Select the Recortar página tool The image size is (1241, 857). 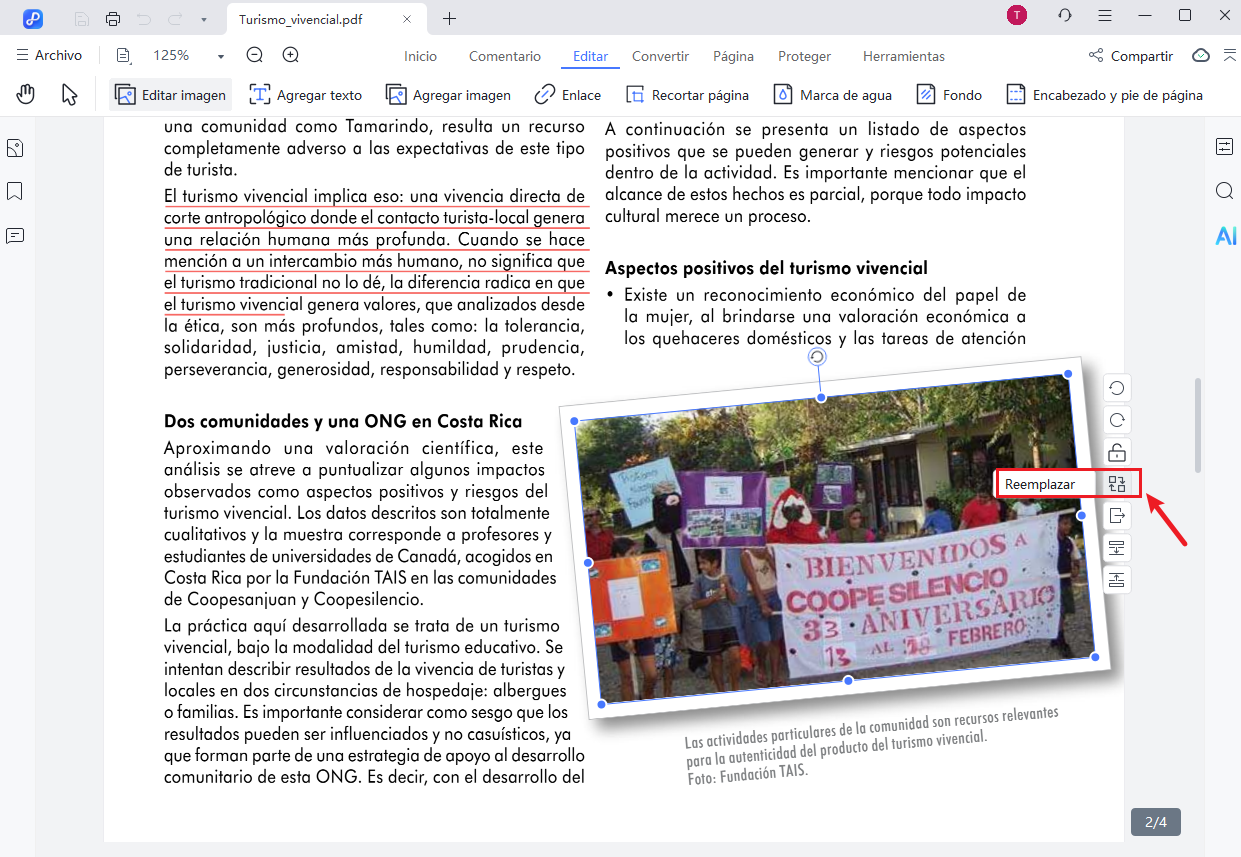click(x=687, y=94)
